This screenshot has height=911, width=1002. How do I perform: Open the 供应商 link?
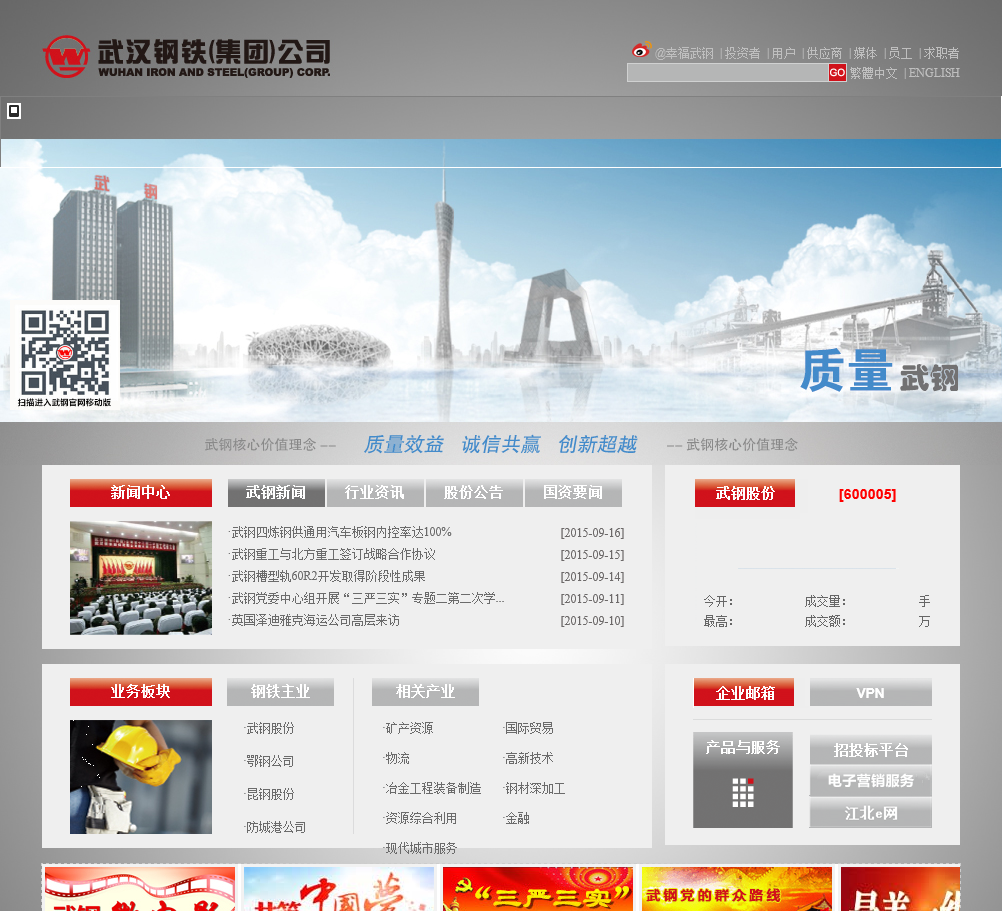click(824, 53)
